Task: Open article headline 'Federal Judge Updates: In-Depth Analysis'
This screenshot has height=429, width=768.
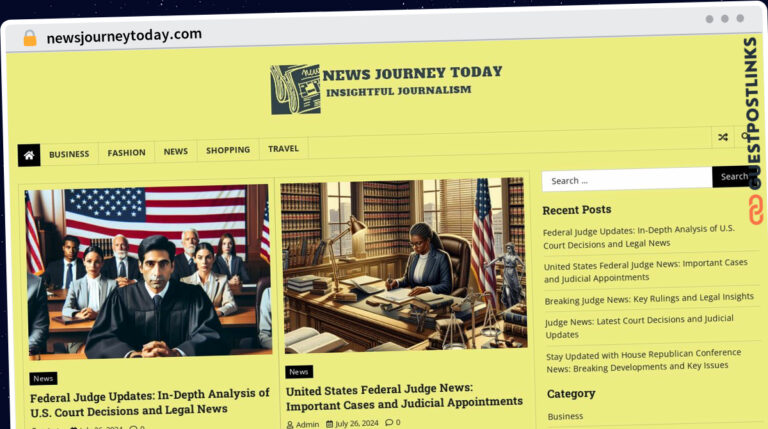Action: pyautogui.click(x=150, y=402)
